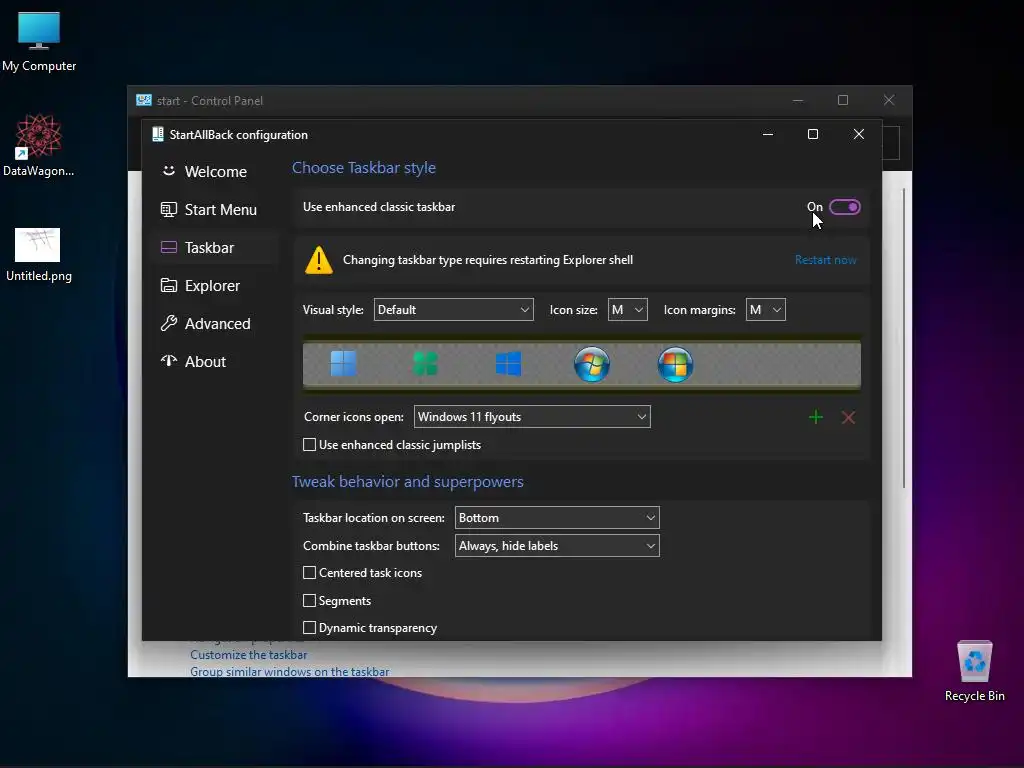Open the Advanced section
The height and width of the screenshot is (768, 1024).
point(216,323)
